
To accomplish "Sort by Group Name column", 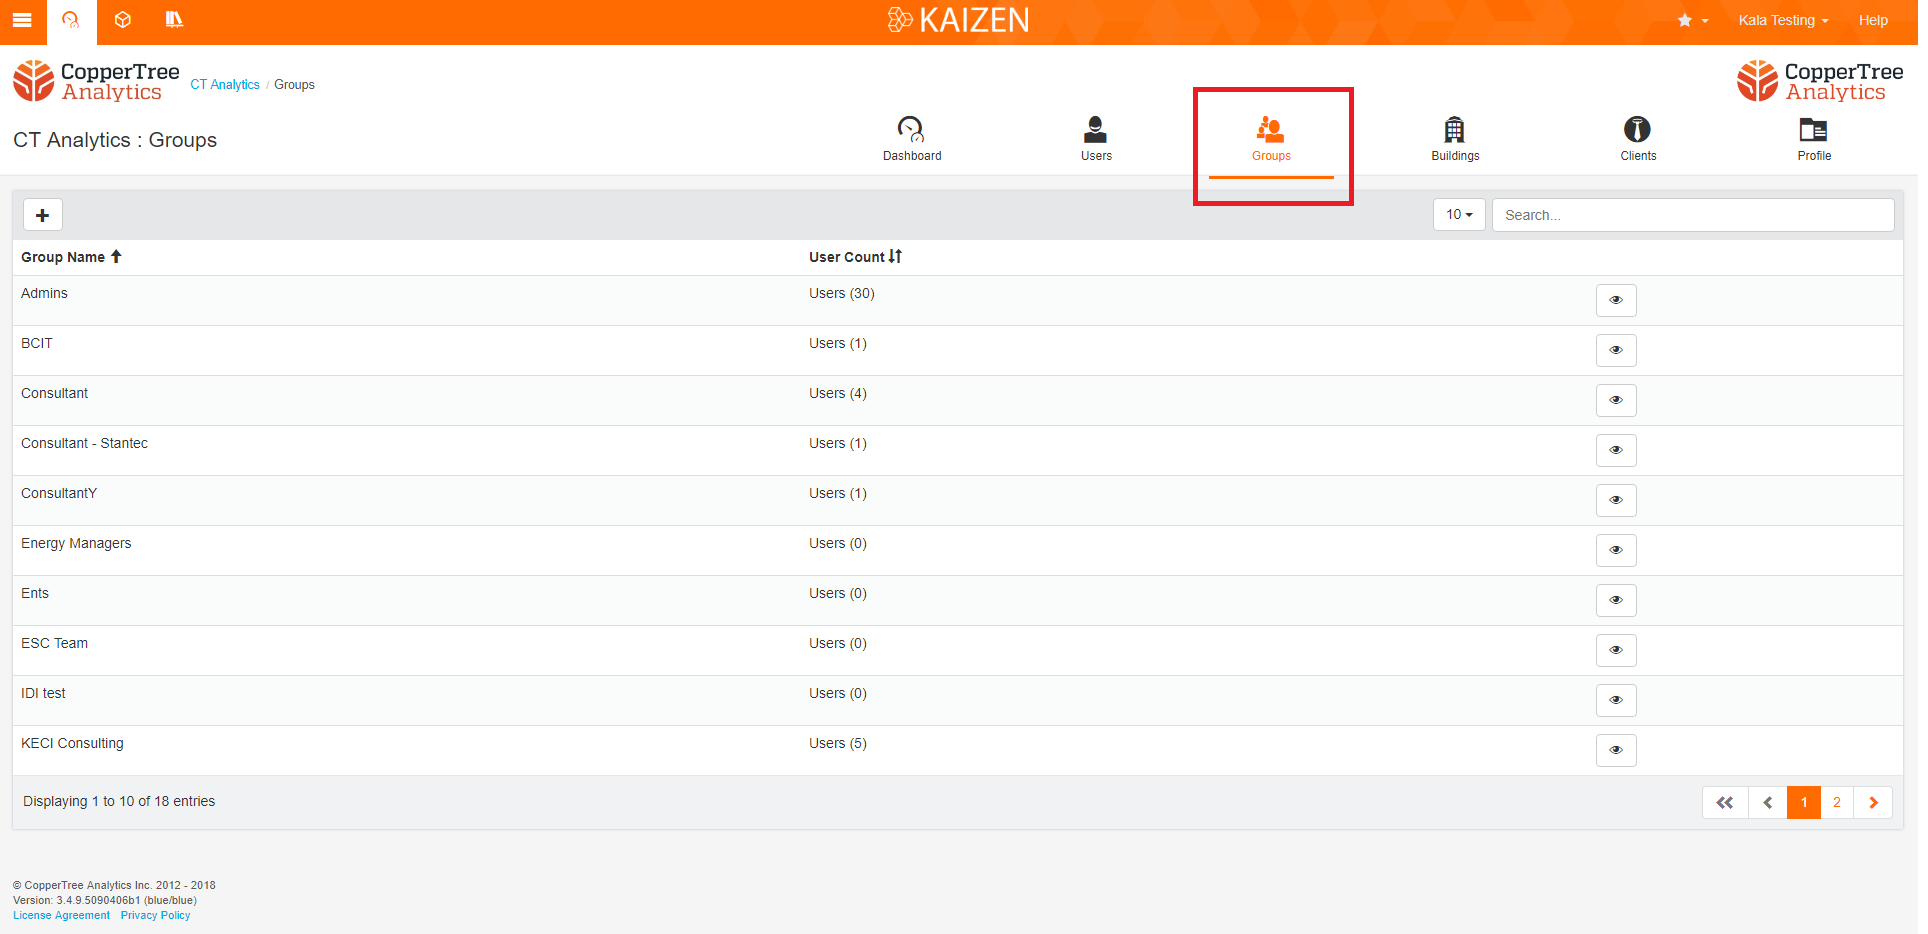I will (71, 257).
